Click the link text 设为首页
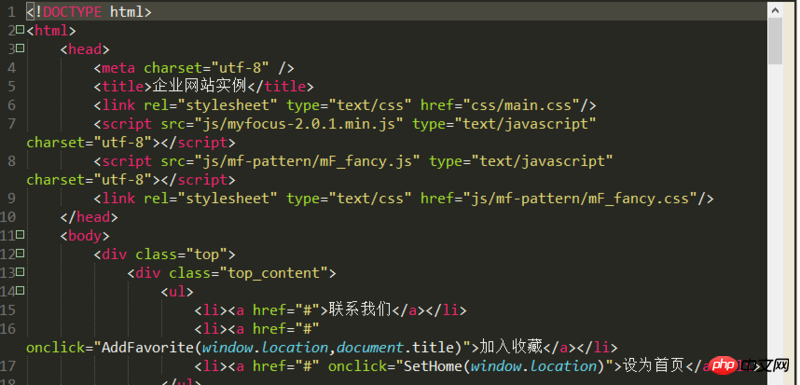This screenshot has height=385, width=800. [653, 366]
